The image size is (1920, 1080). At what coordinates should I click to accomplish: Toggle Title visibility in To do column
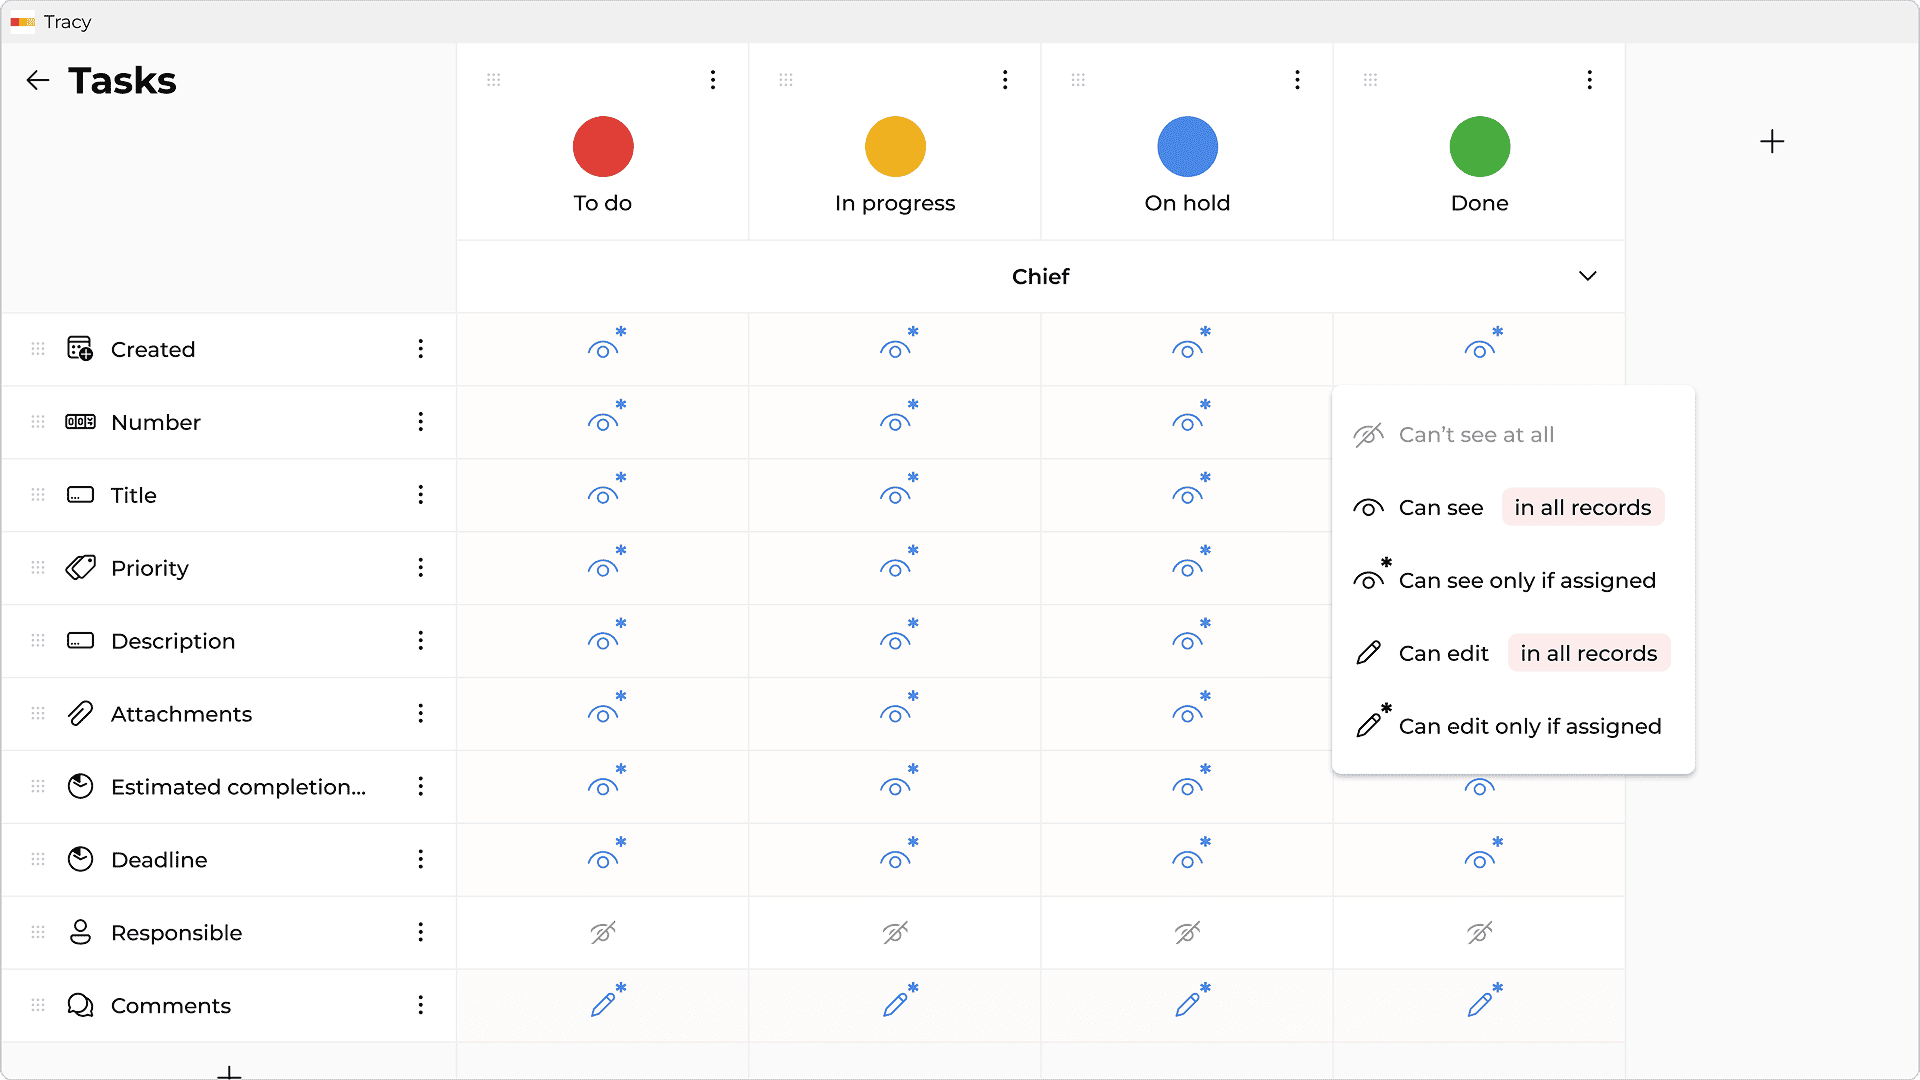603,495
